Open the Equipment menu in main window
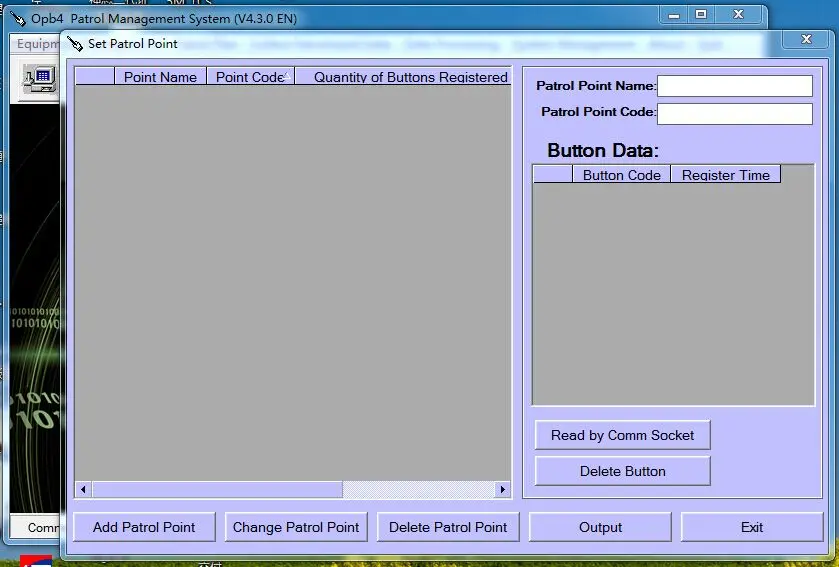Viewport: 839px width, 567px height. pos(37,43)
